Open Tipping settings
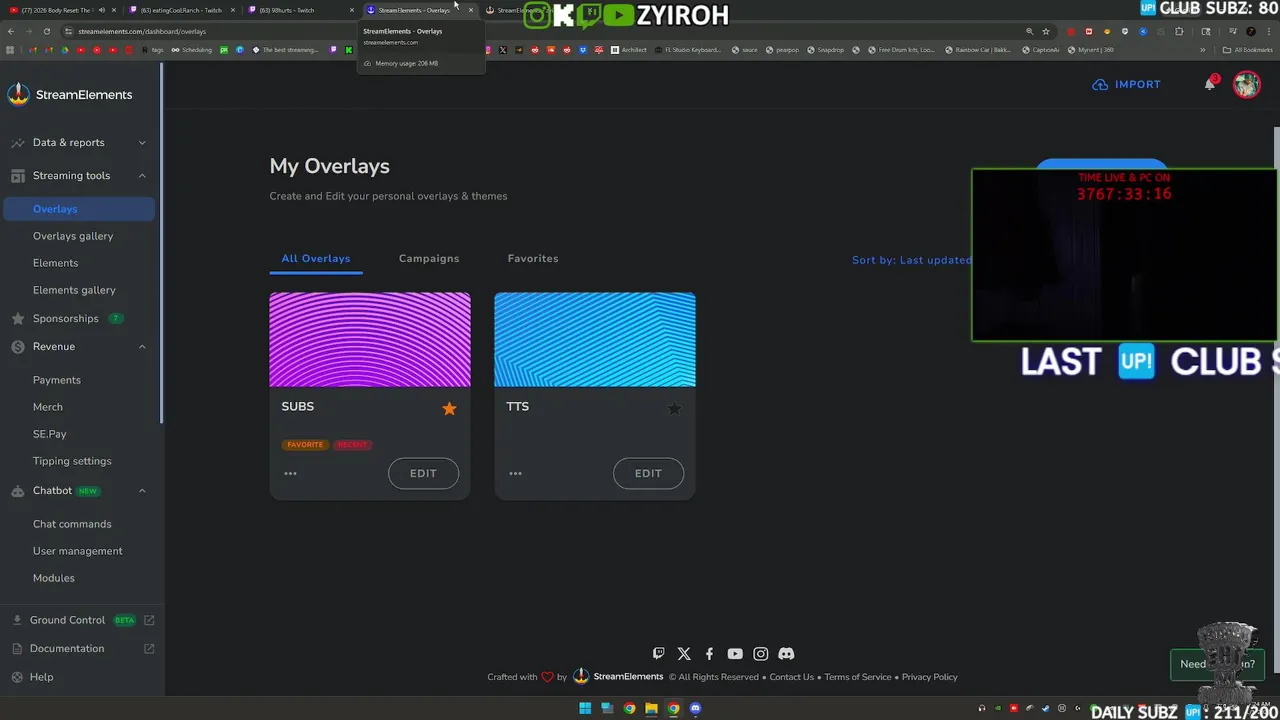The image size is (1280, 720). 72,461
